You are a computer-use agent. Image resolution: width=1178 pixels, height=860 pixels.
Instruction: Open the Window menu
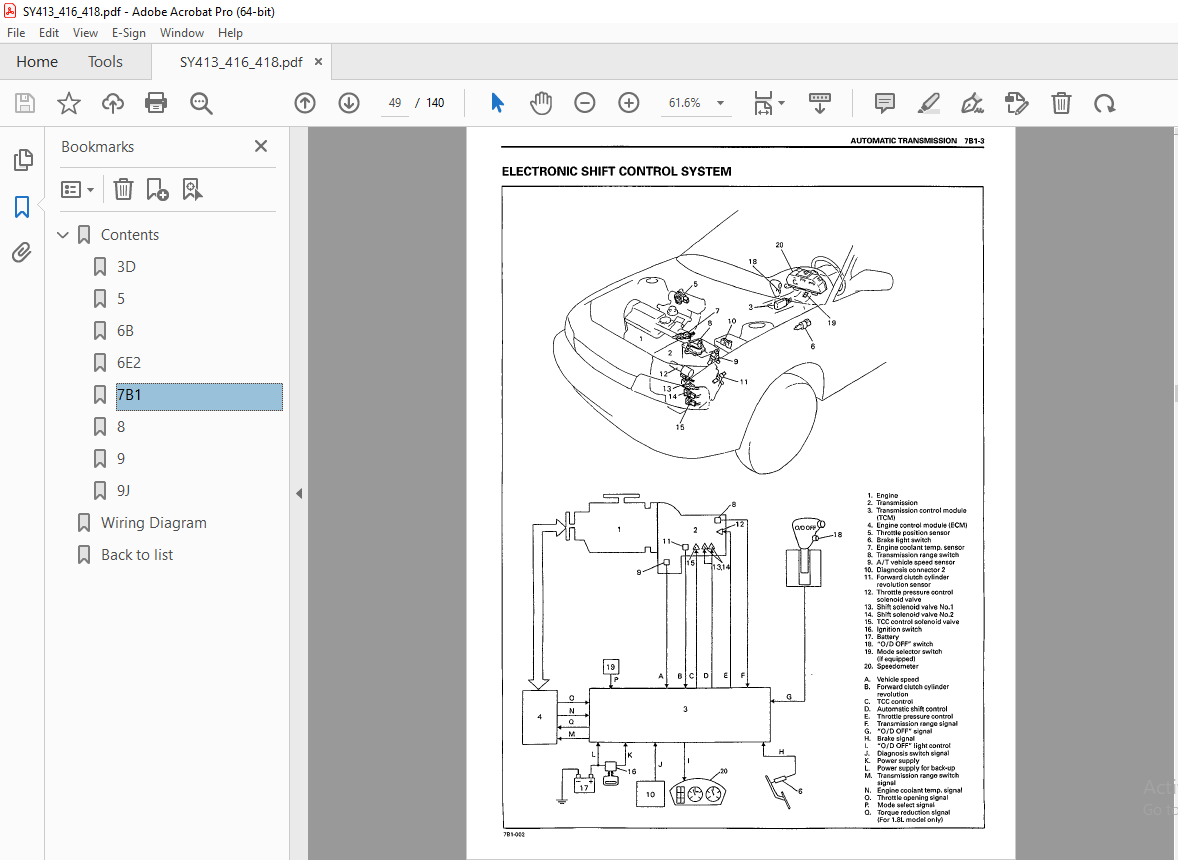point(182,33)
